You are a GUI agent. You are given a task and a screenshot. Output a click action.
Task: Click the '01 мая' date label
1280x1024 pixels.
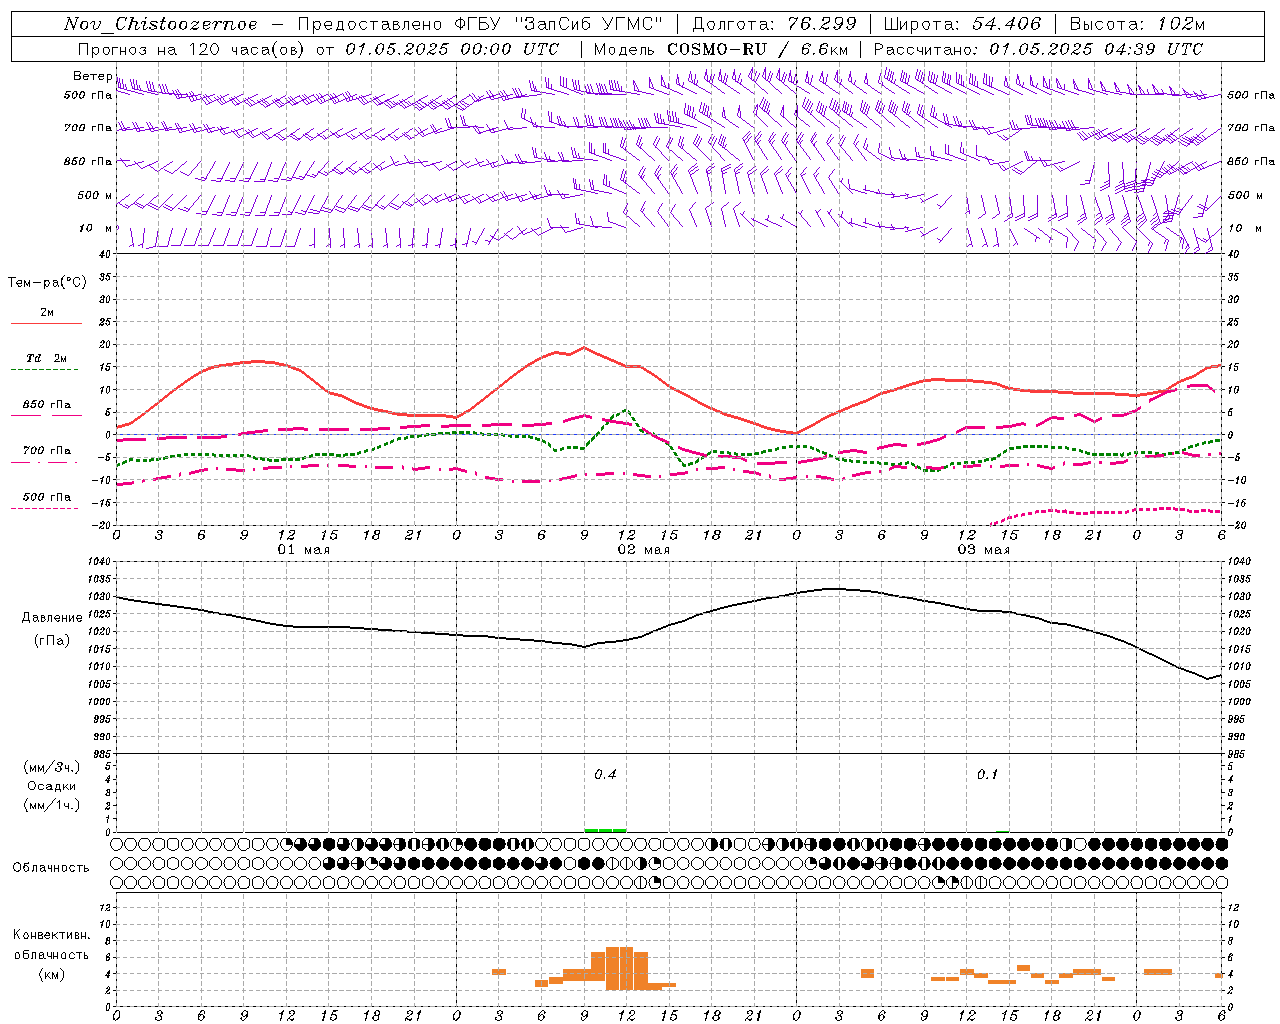coord(304,550)
